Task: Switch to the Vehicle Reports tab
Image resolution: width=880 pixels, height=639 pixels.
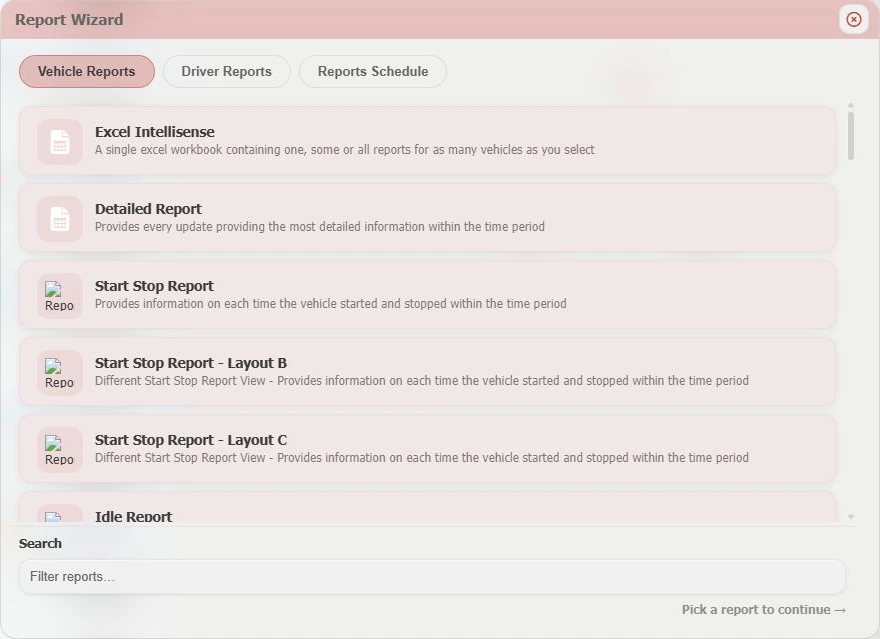Action: [x=86, y=71]
